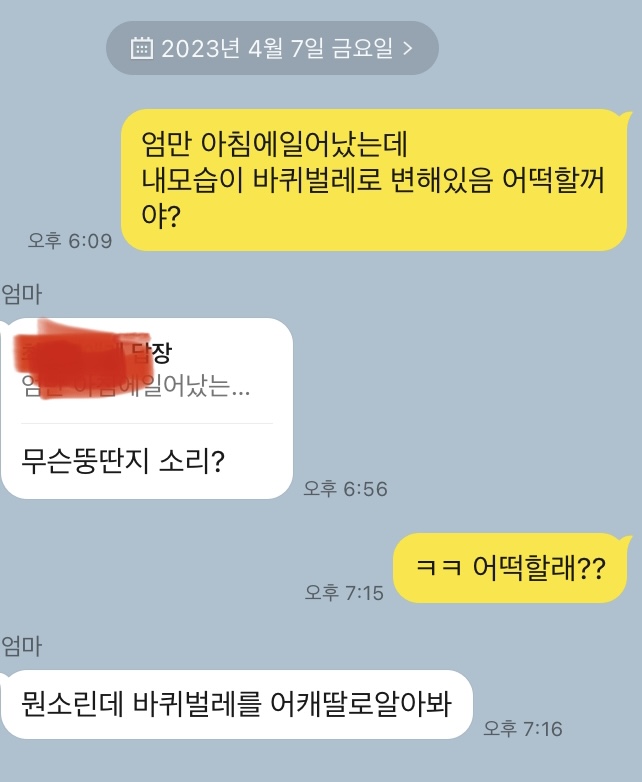Tap the 오후 7:16 timestamp
642x782 pixels.
[x=523, y=729]
